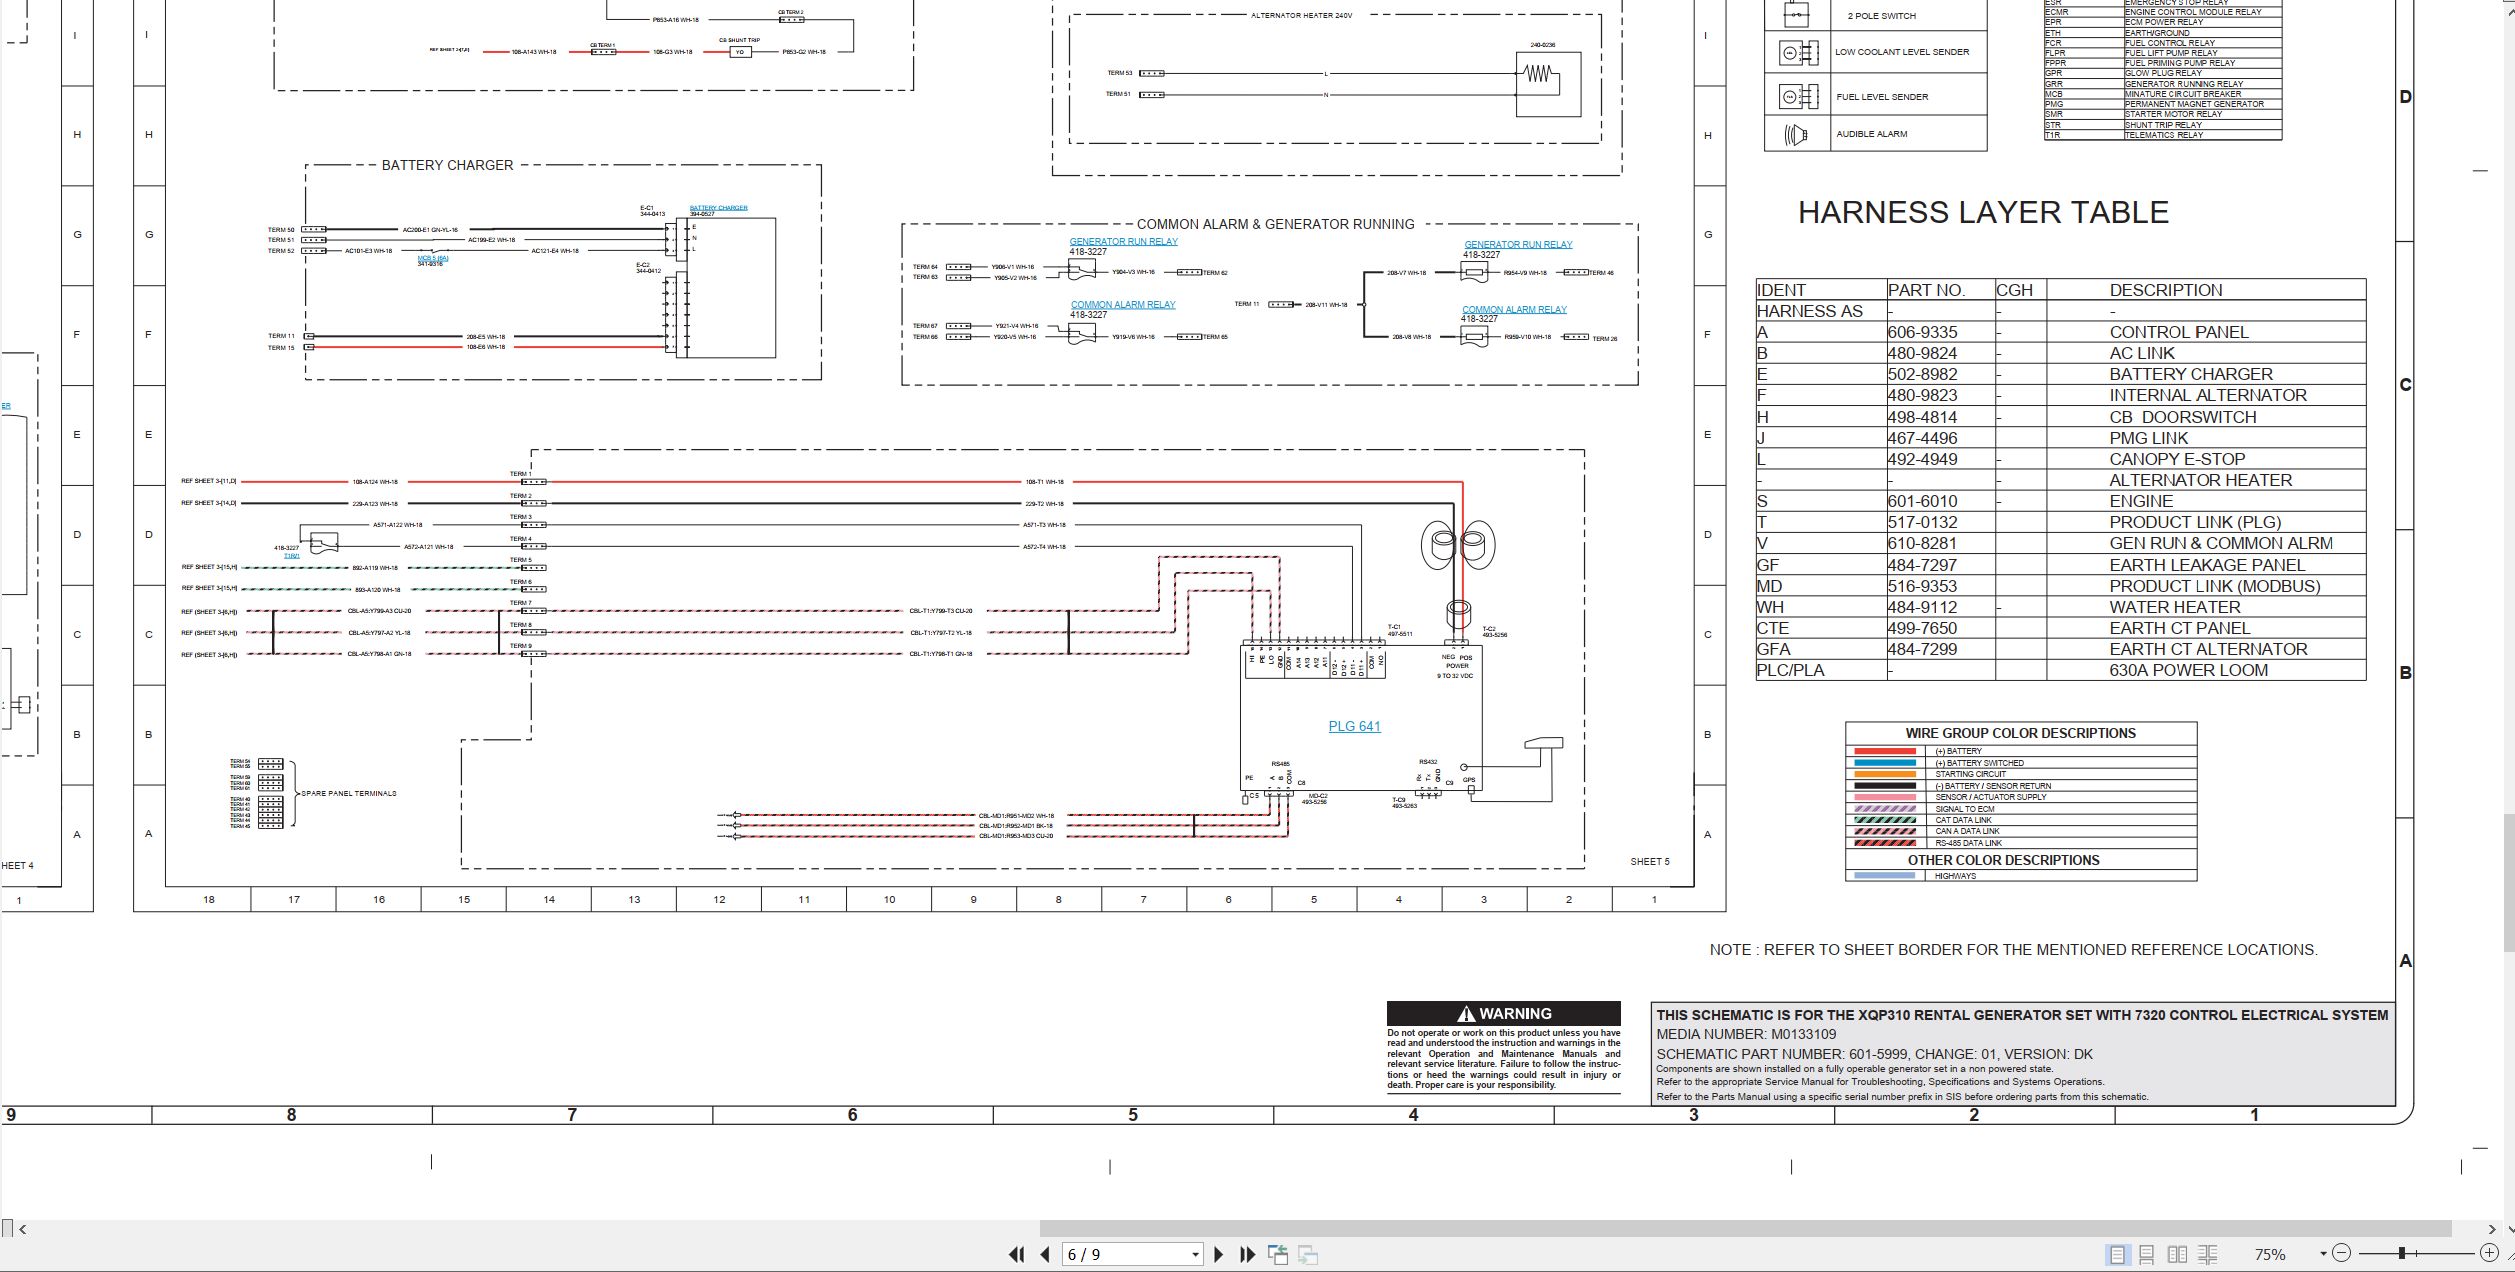This screenshot has height=1272, width=2515.
Task: Select continuous facing page layout
Action: pyautogui.click(x=2208, y=1254)
